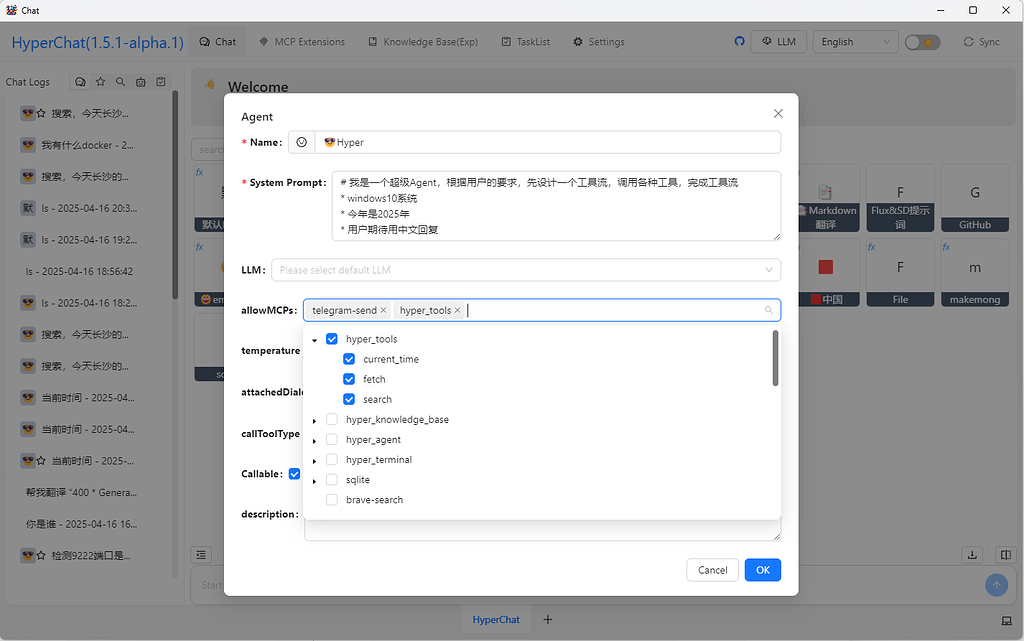Screen dimensions: 1024x641
Task: Close the Agent dialog with X
Action: [x=778, y=114]
